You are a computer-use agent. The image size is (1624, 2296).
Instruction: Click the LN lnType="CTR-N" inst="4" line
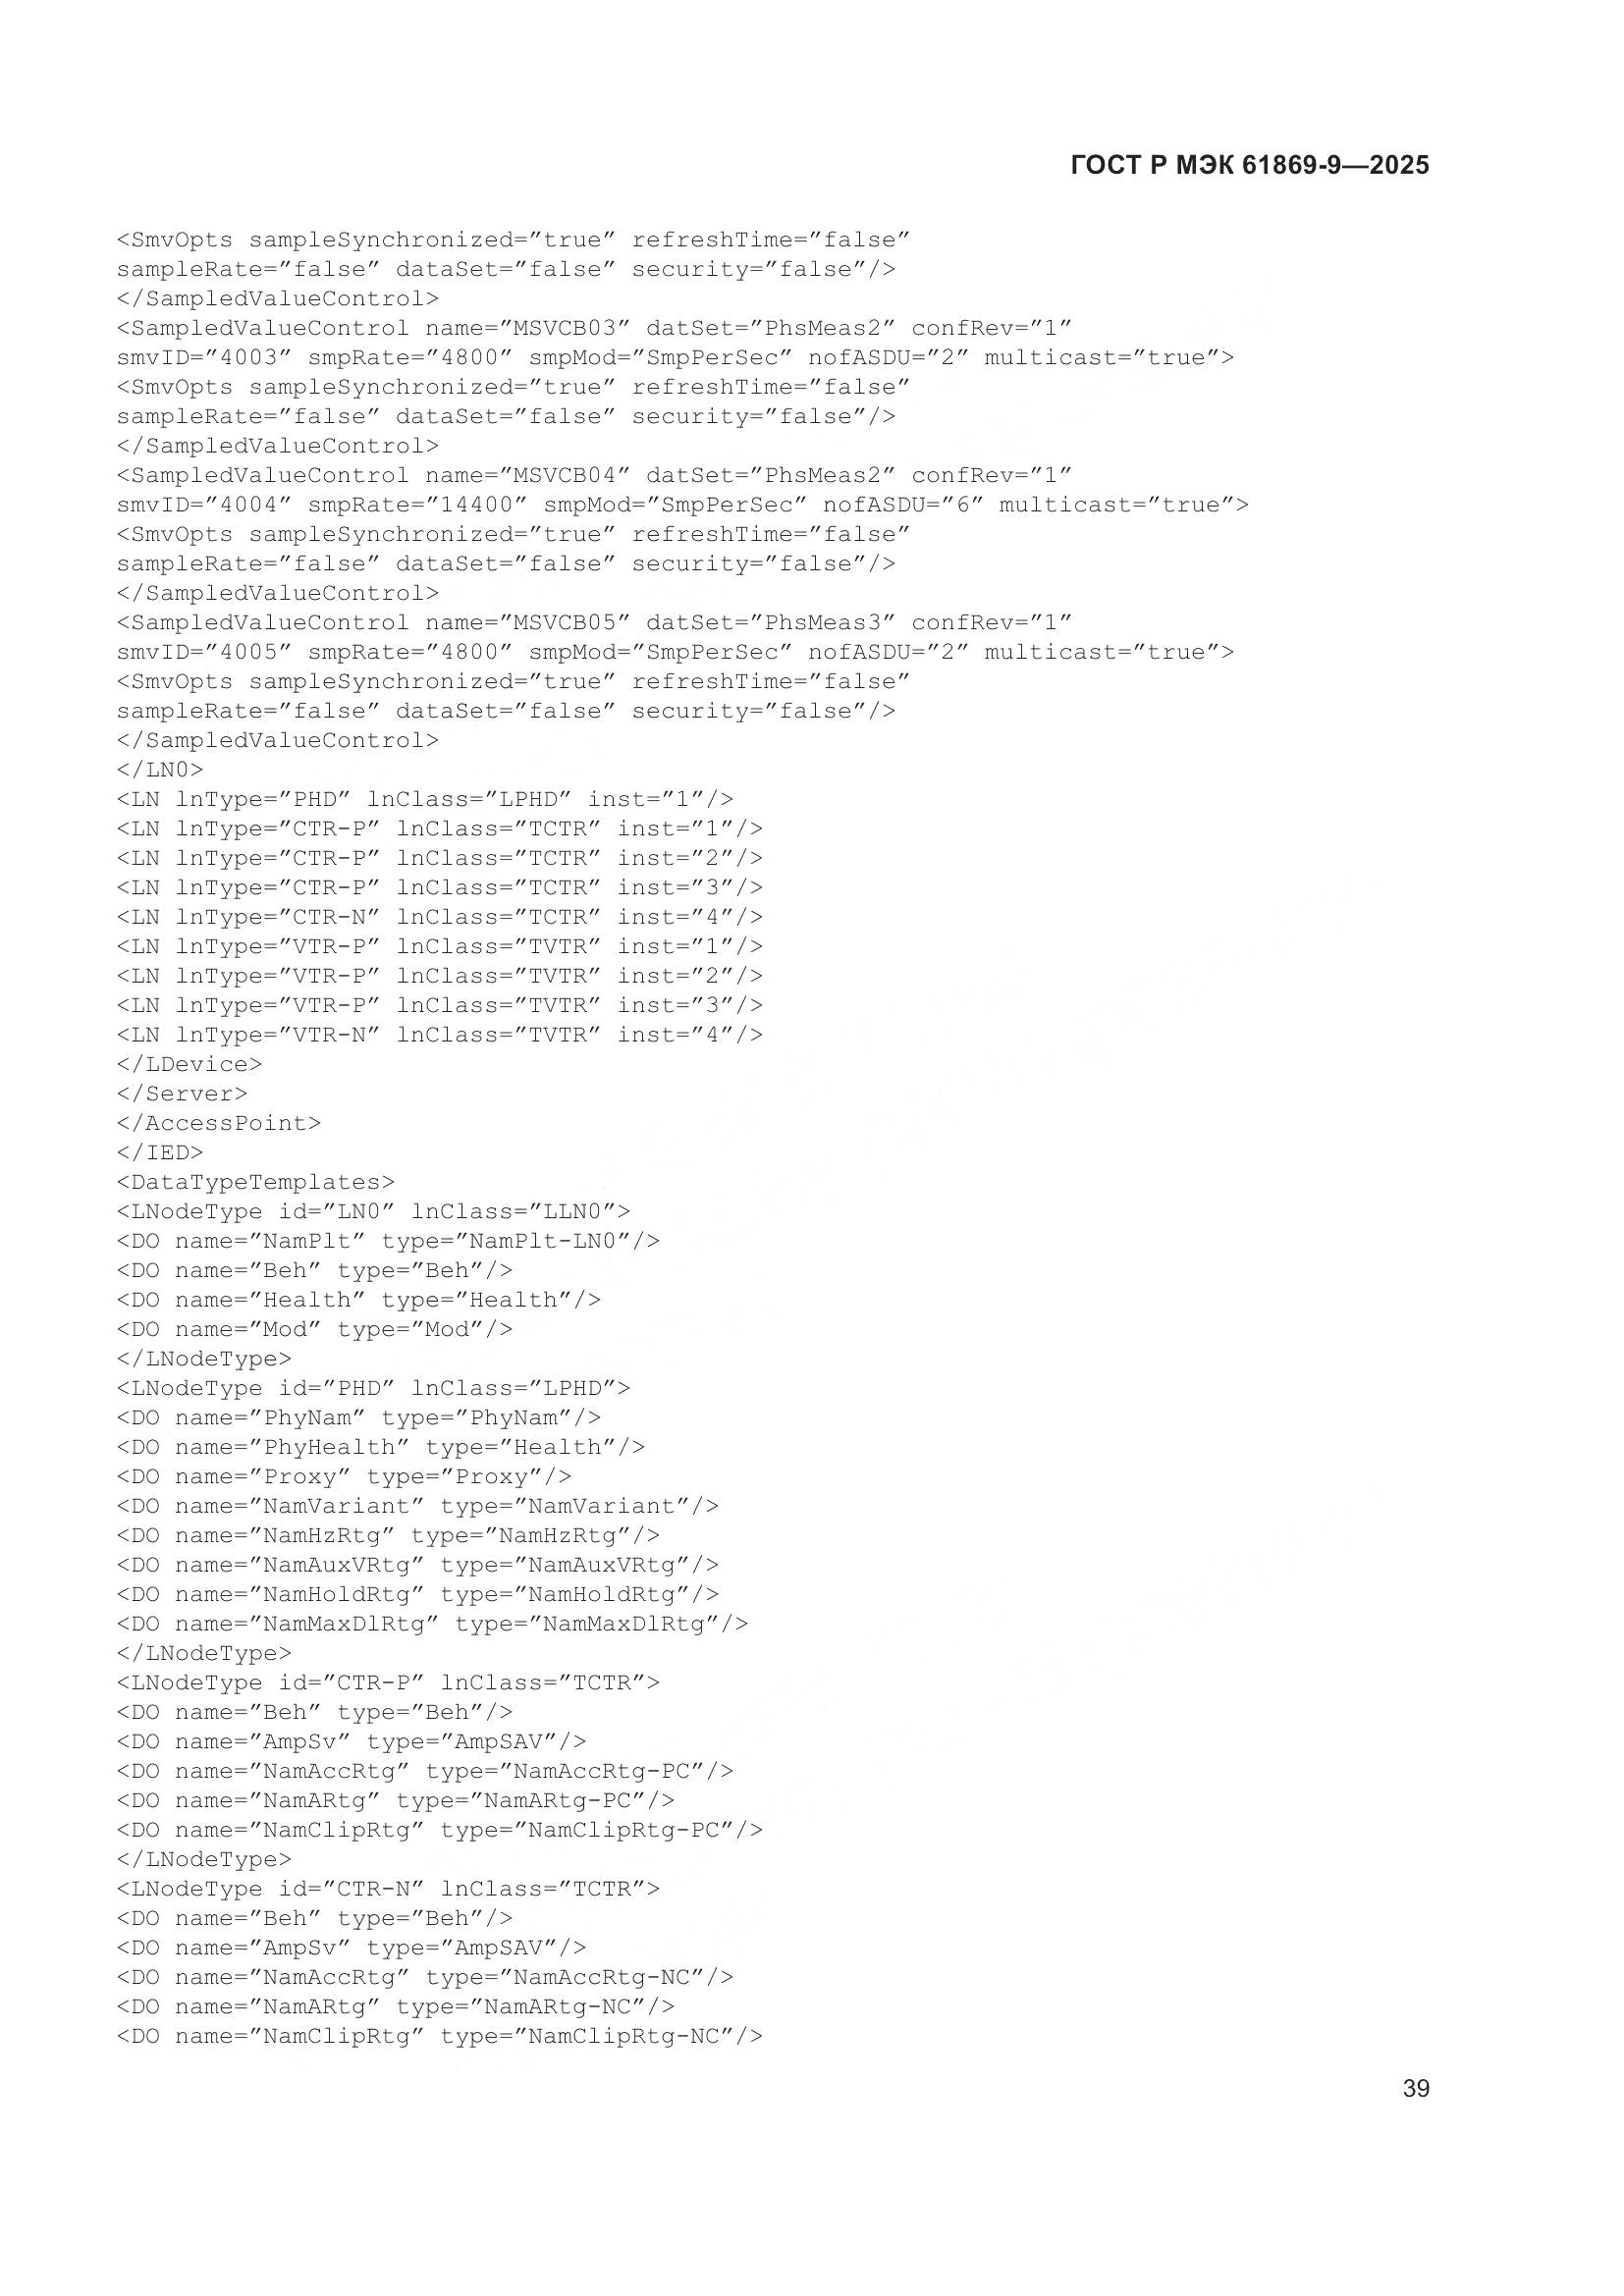tap(440, 917)
